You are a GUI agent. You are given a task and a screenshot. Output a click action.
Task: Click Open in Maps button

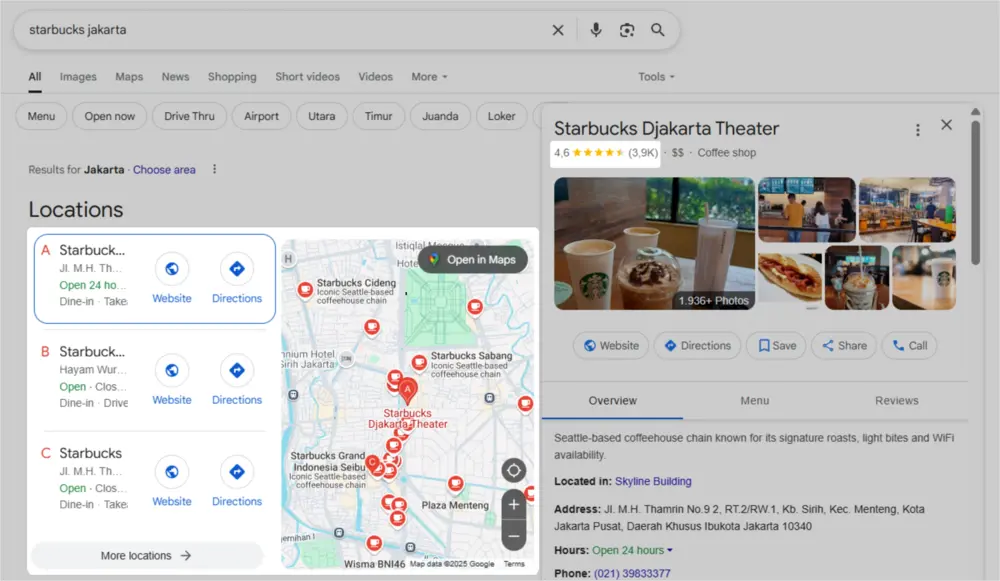473,260
